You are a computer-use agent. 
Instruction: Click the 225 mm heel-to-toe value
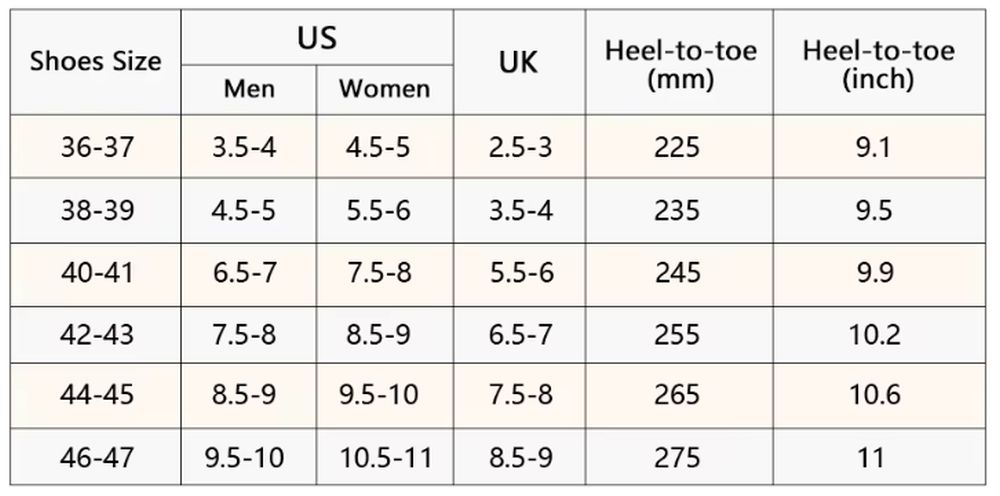[x=679, y=147]
